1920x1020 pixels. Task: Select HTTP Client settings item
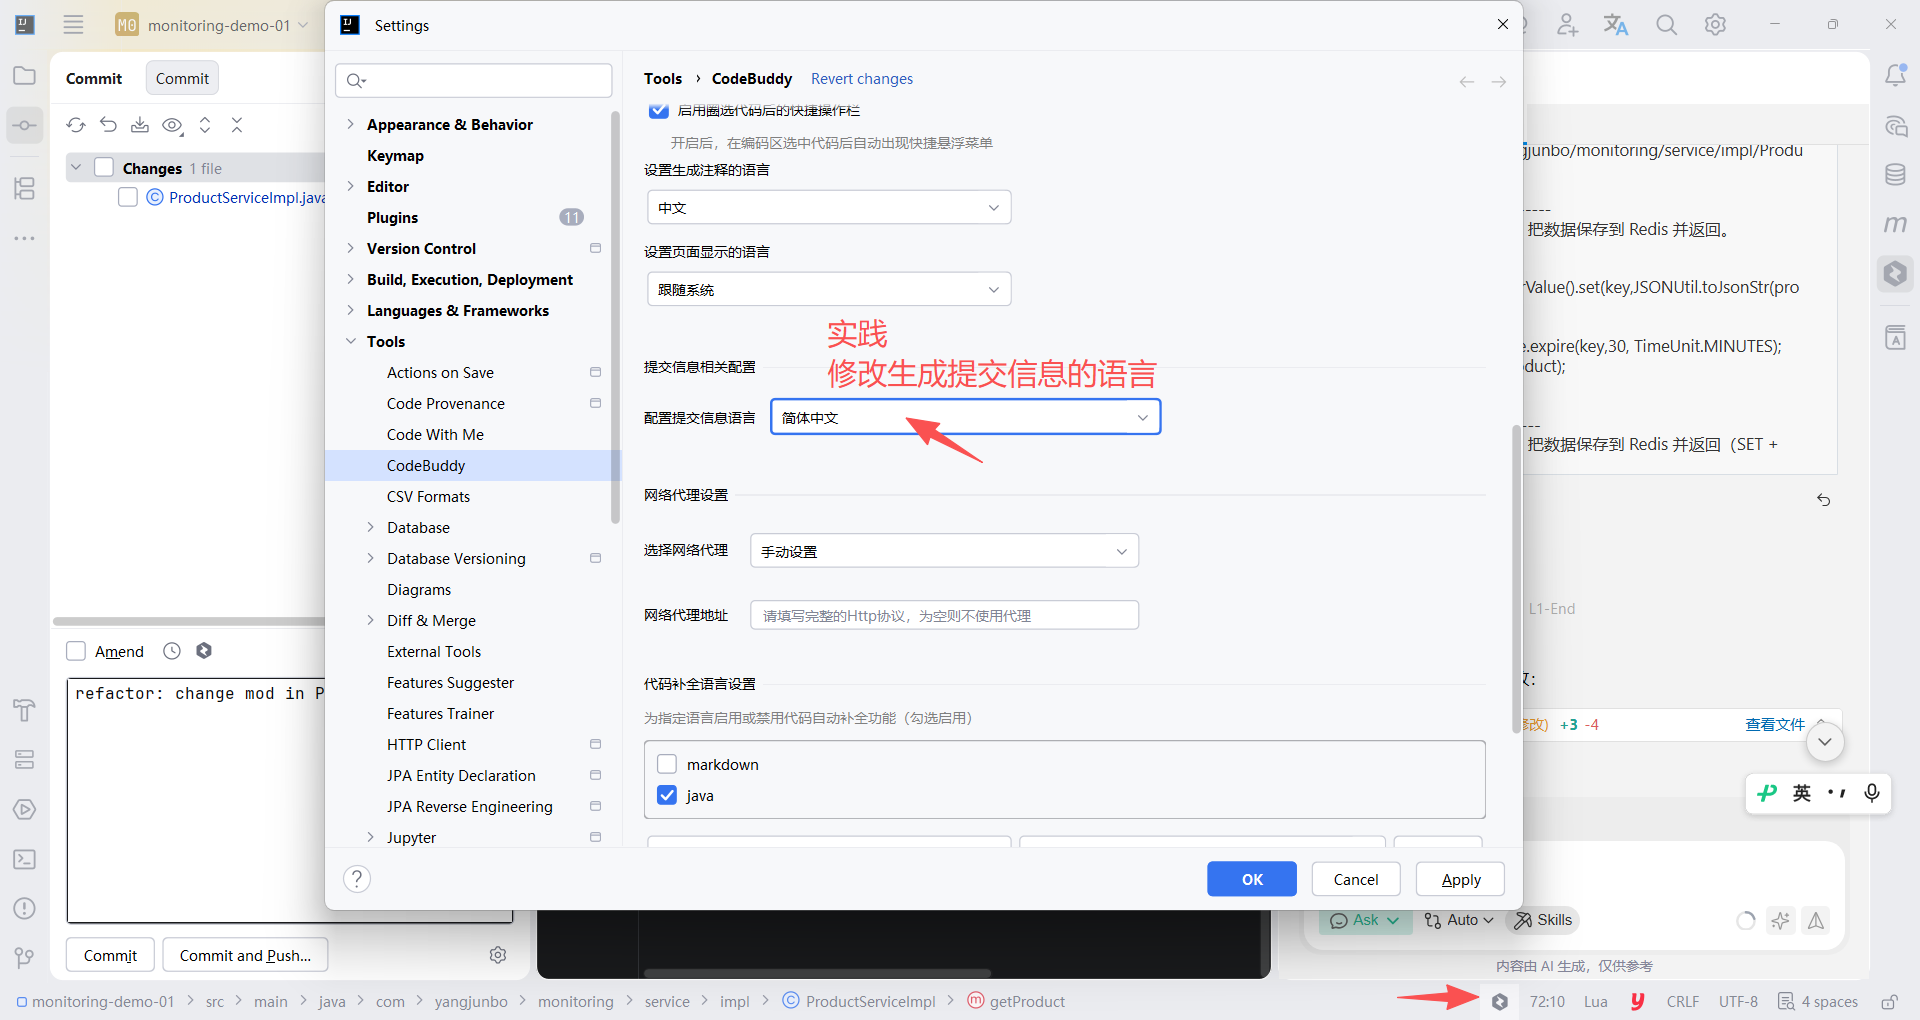click(426, 744)
